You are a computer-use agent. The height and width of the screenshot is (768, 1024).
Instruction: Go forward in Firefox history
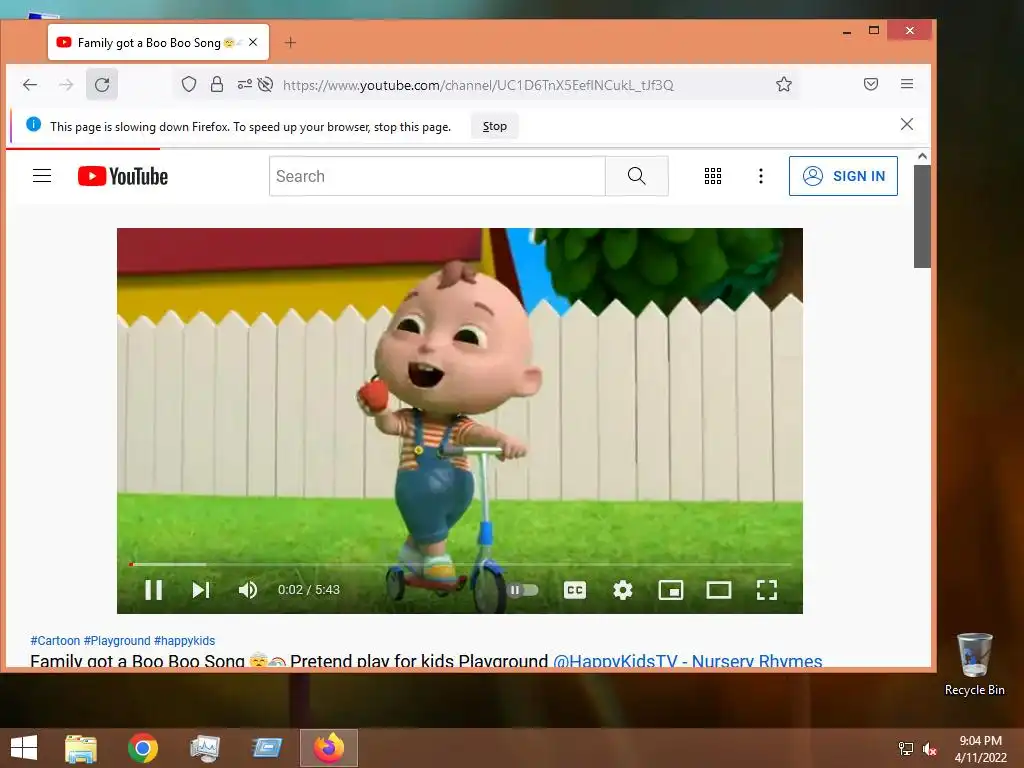66,84
